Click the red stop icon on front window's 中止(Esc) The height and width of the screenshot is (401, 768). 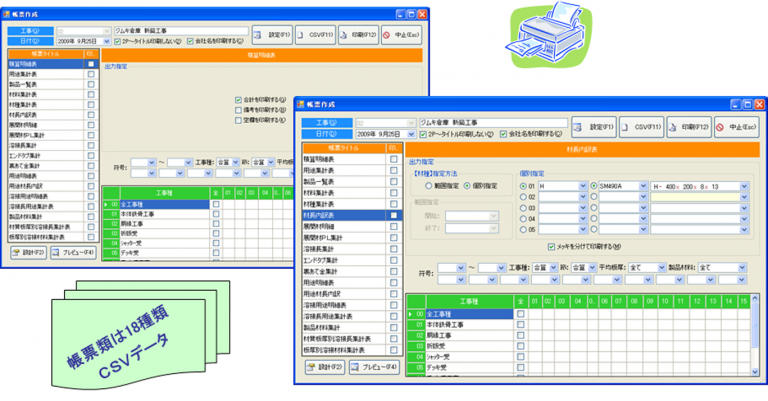(x=720, y=127)
